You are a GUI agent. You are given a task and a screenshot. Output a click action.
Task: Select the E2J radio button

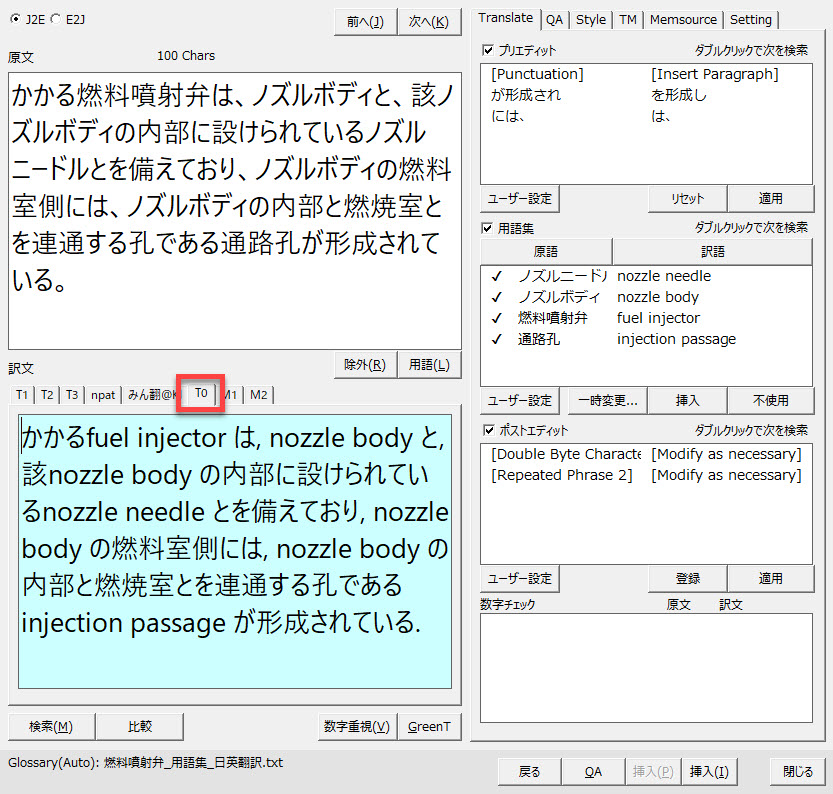click(55, 18)
